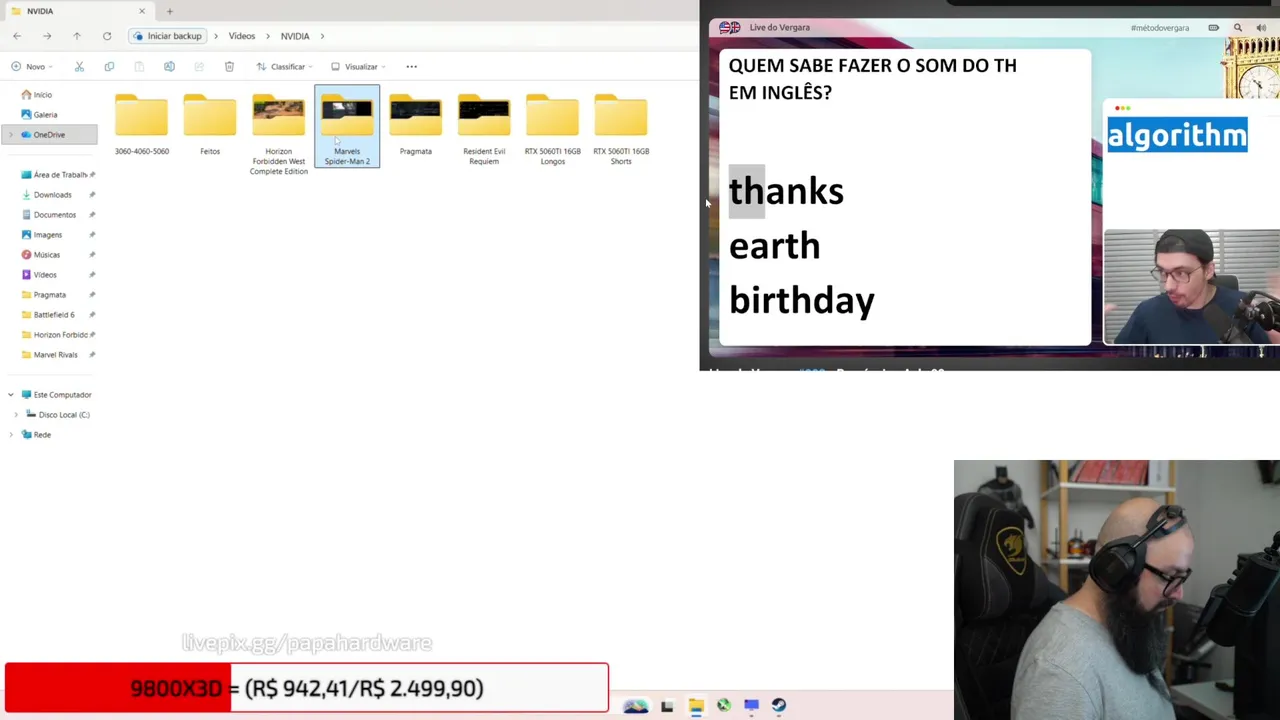Open the Classificar sort dropdown
1280x720 pixels.
pyautogui.click(x=284, y=67)
